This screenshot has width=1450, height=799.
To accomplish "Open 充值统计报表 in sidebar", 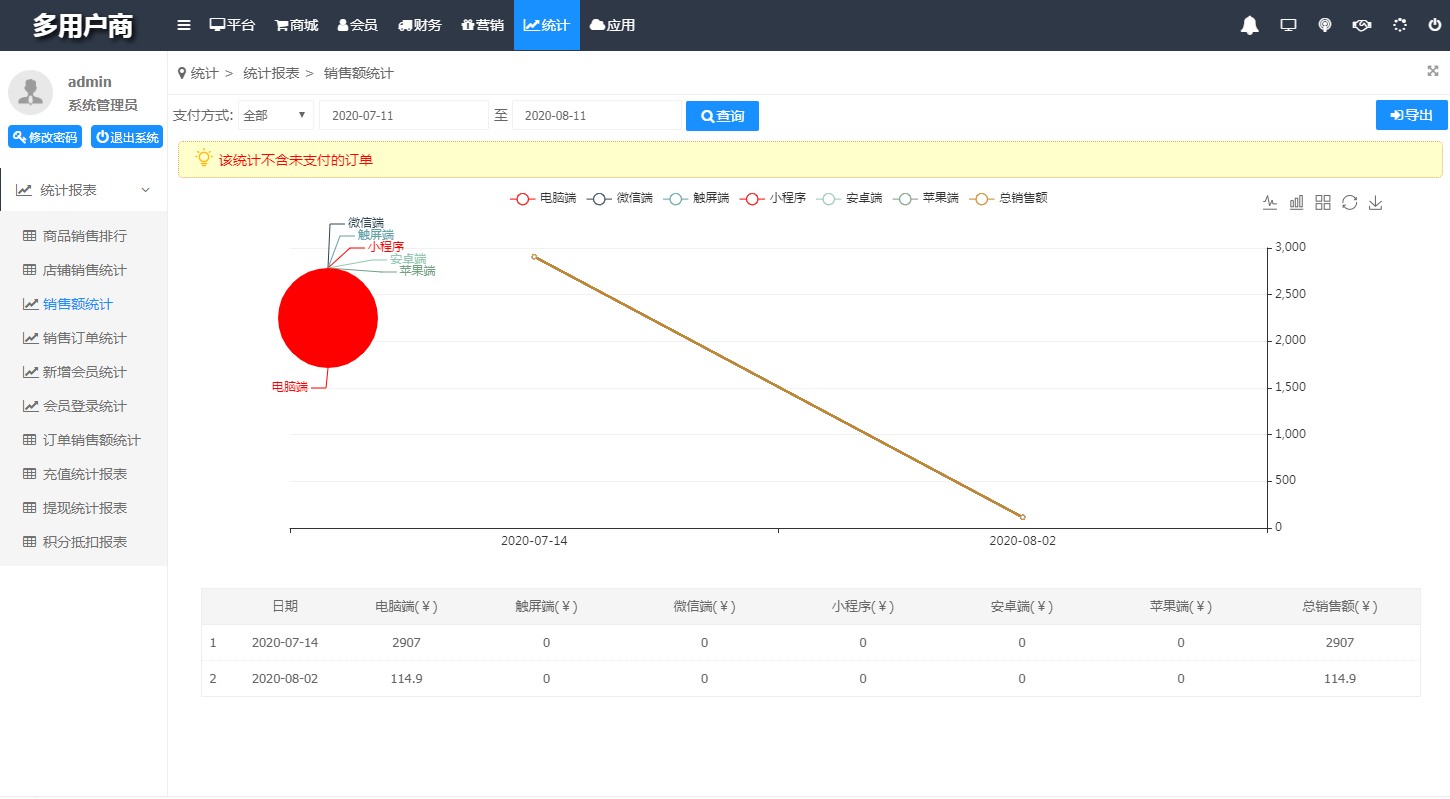I will coord(84,474).
